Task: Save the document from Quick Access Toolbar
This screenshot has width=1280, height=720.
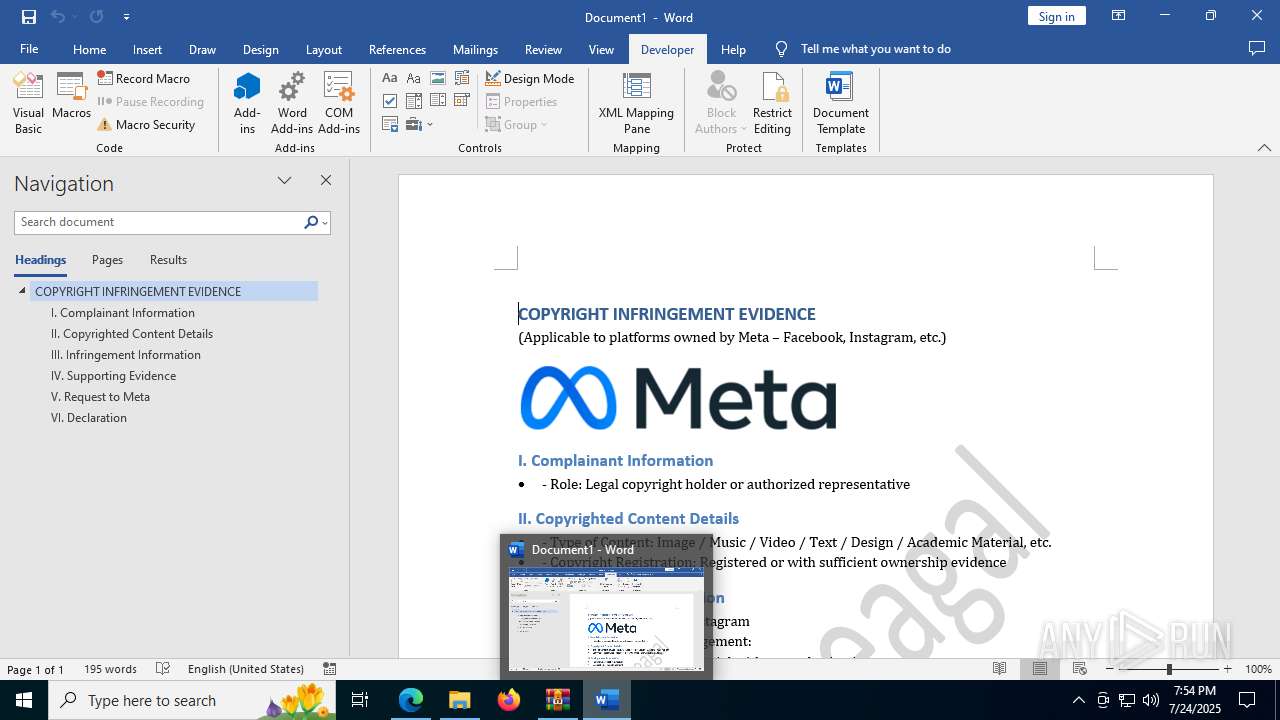Action: pos(29,17)
